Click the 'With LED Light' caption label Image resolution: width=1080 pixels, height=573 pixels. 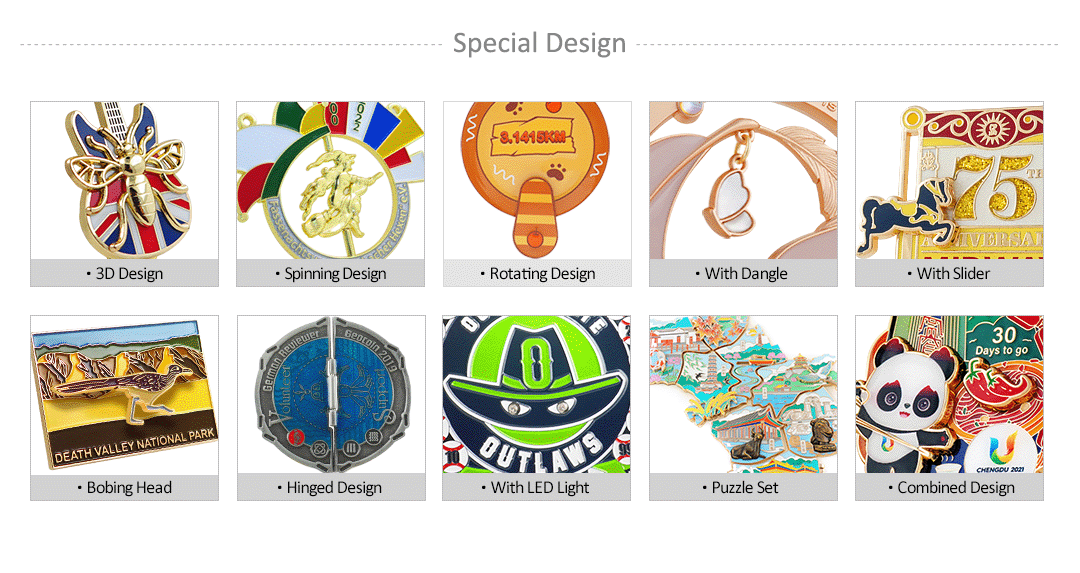pyautogui.click(x=535, y=488)
